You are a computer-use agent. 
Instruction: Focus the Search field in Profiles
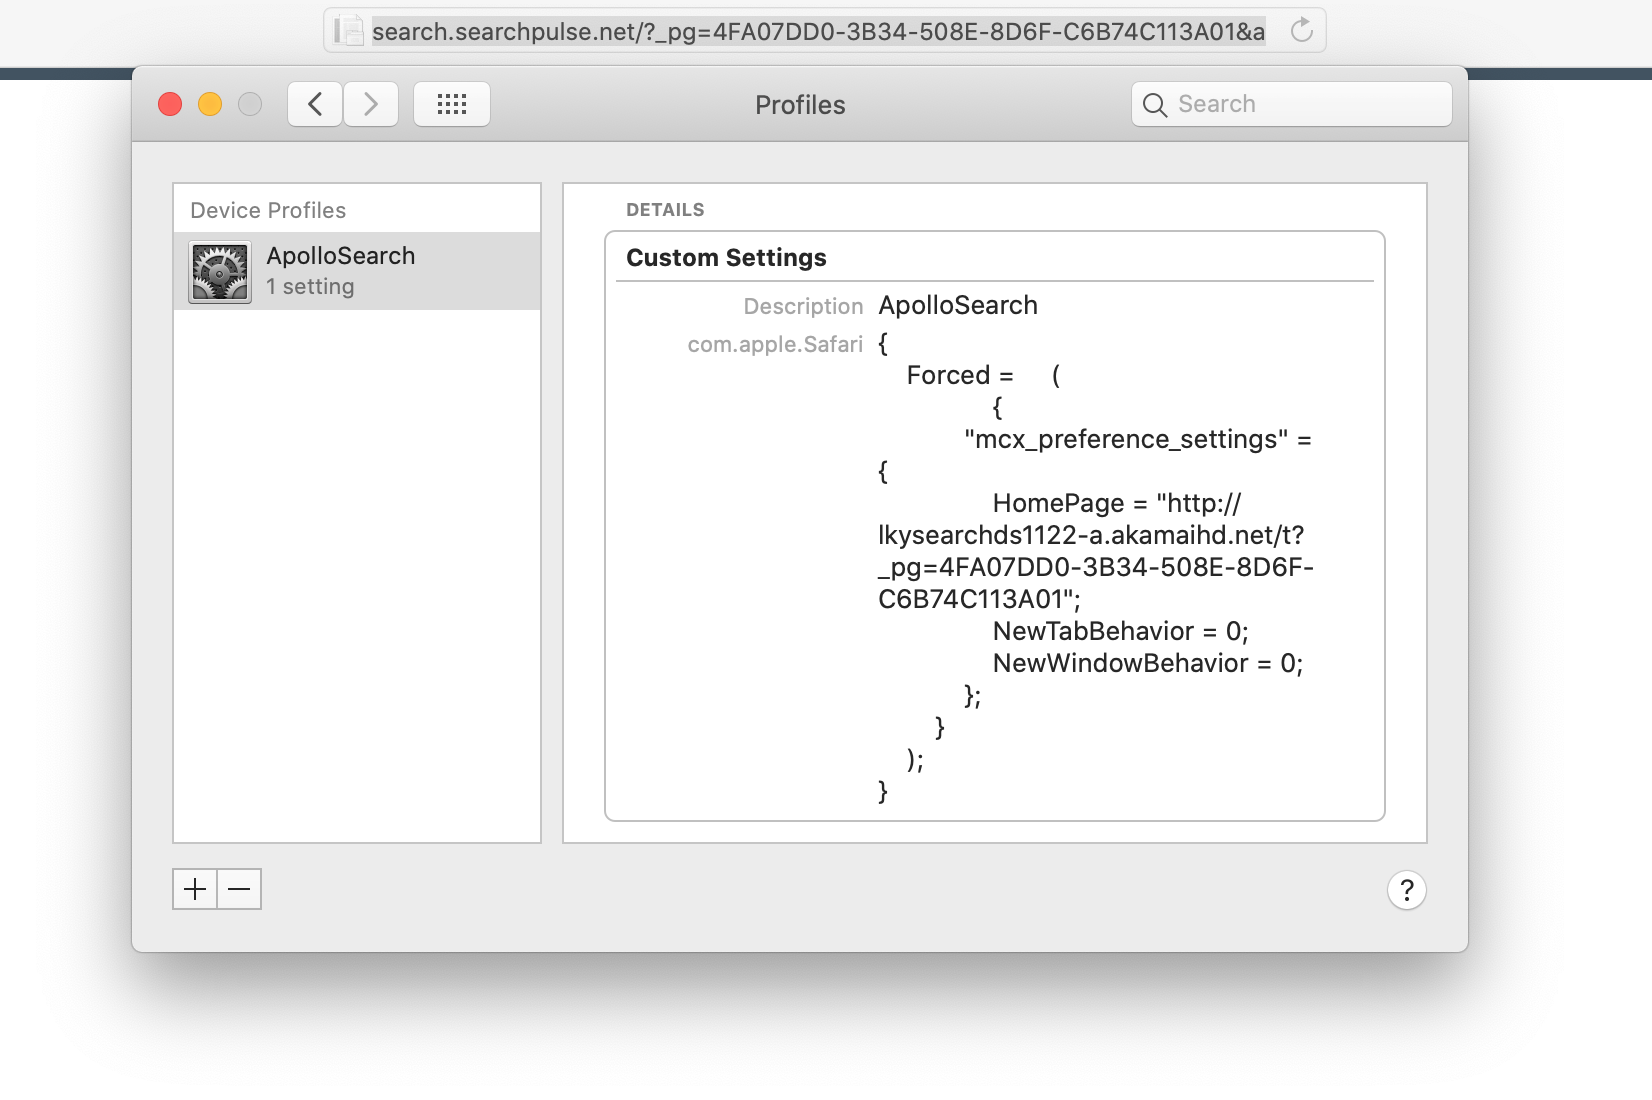1292,104
